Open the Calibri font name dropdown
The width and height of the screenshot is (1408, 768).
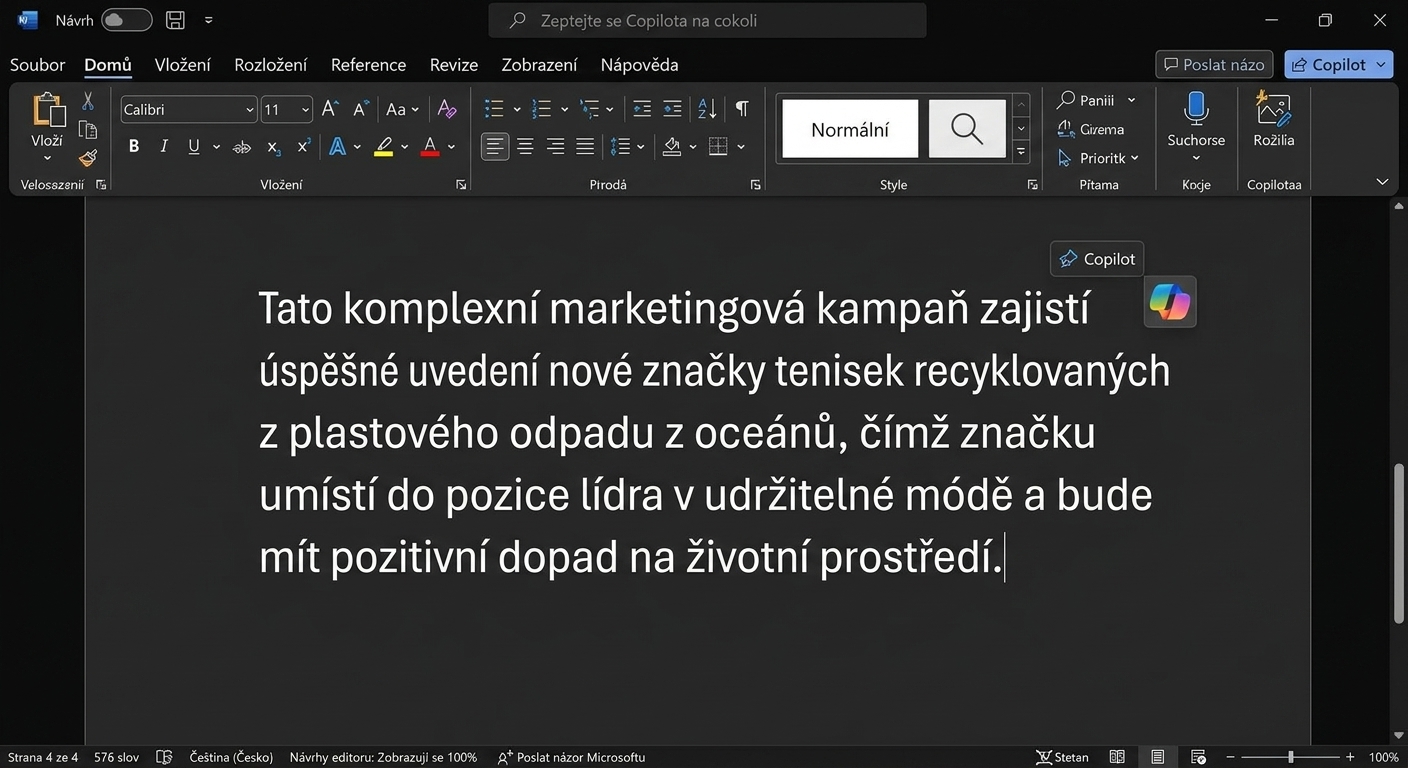250,110
